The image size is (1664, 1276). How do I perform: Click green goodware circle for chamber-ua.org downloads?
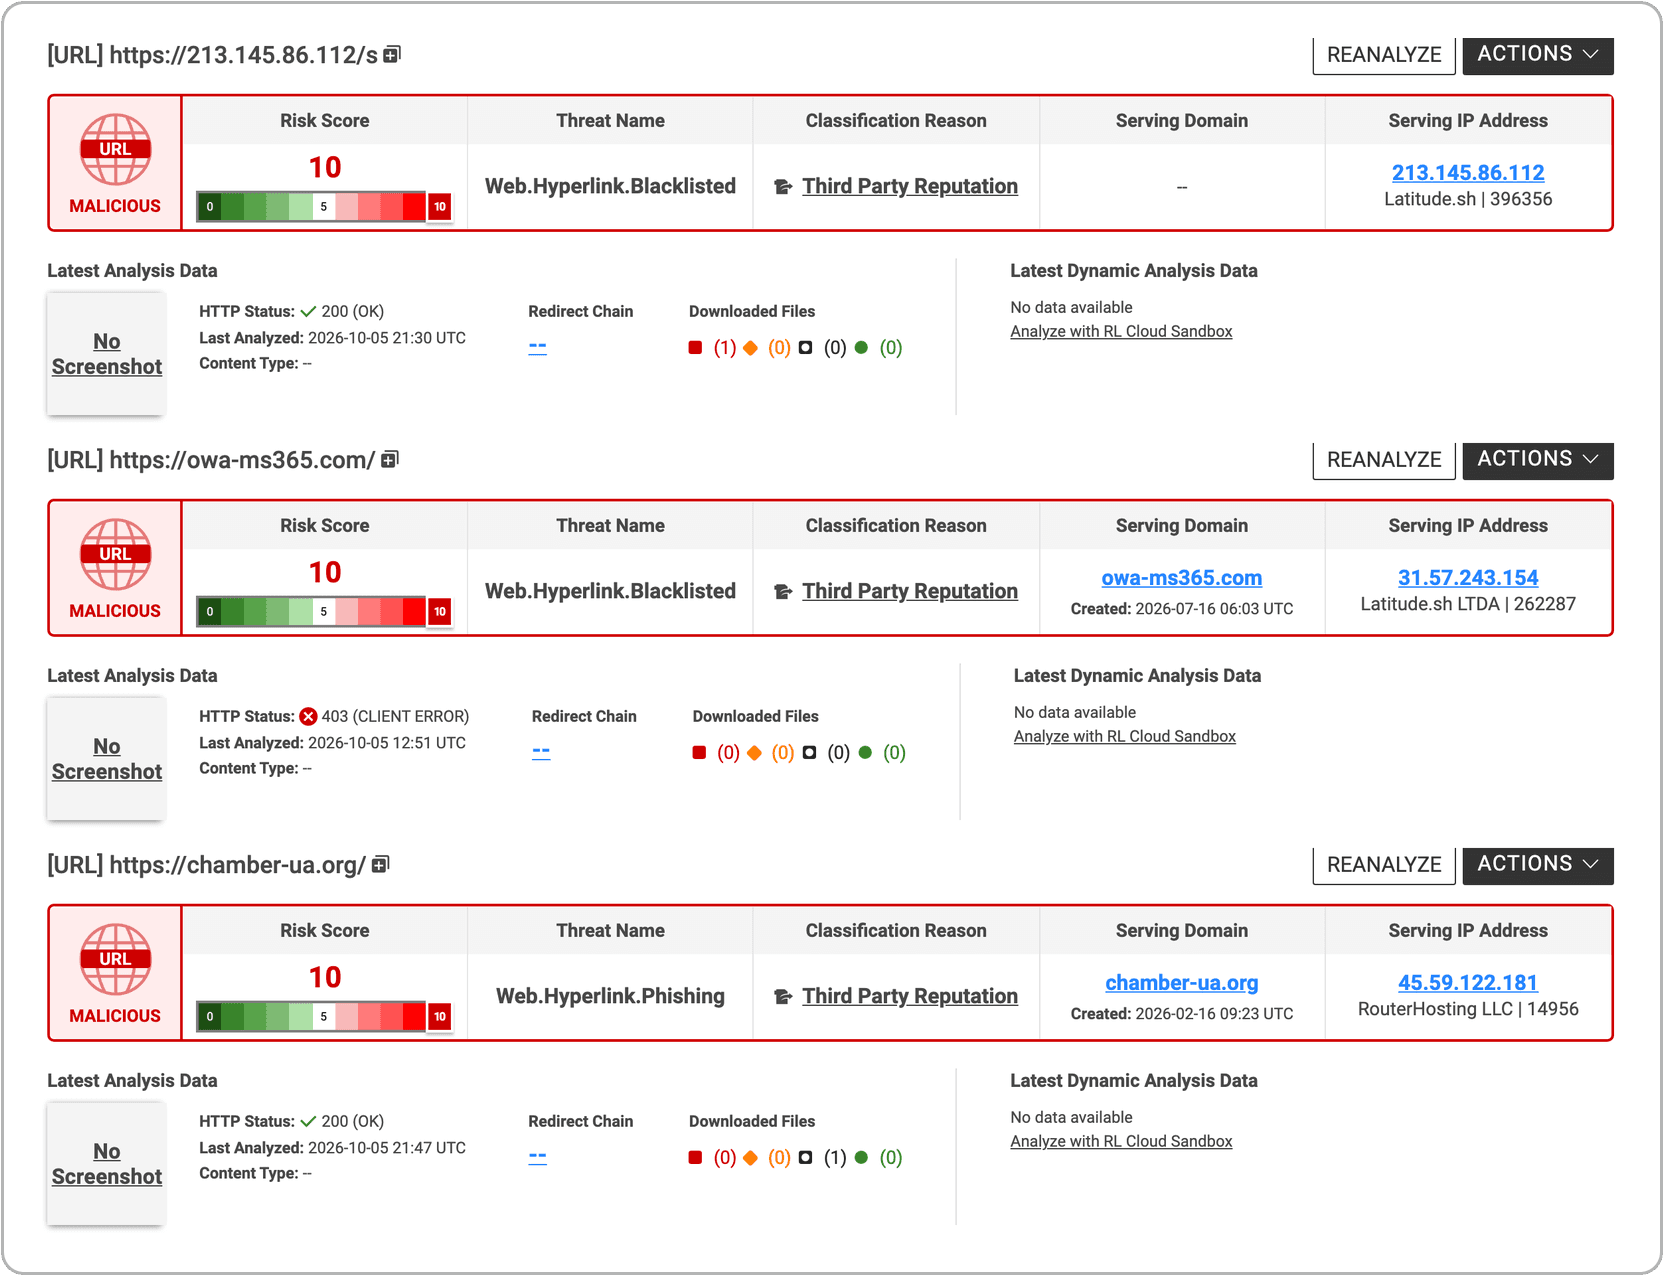click(861, 1158)
